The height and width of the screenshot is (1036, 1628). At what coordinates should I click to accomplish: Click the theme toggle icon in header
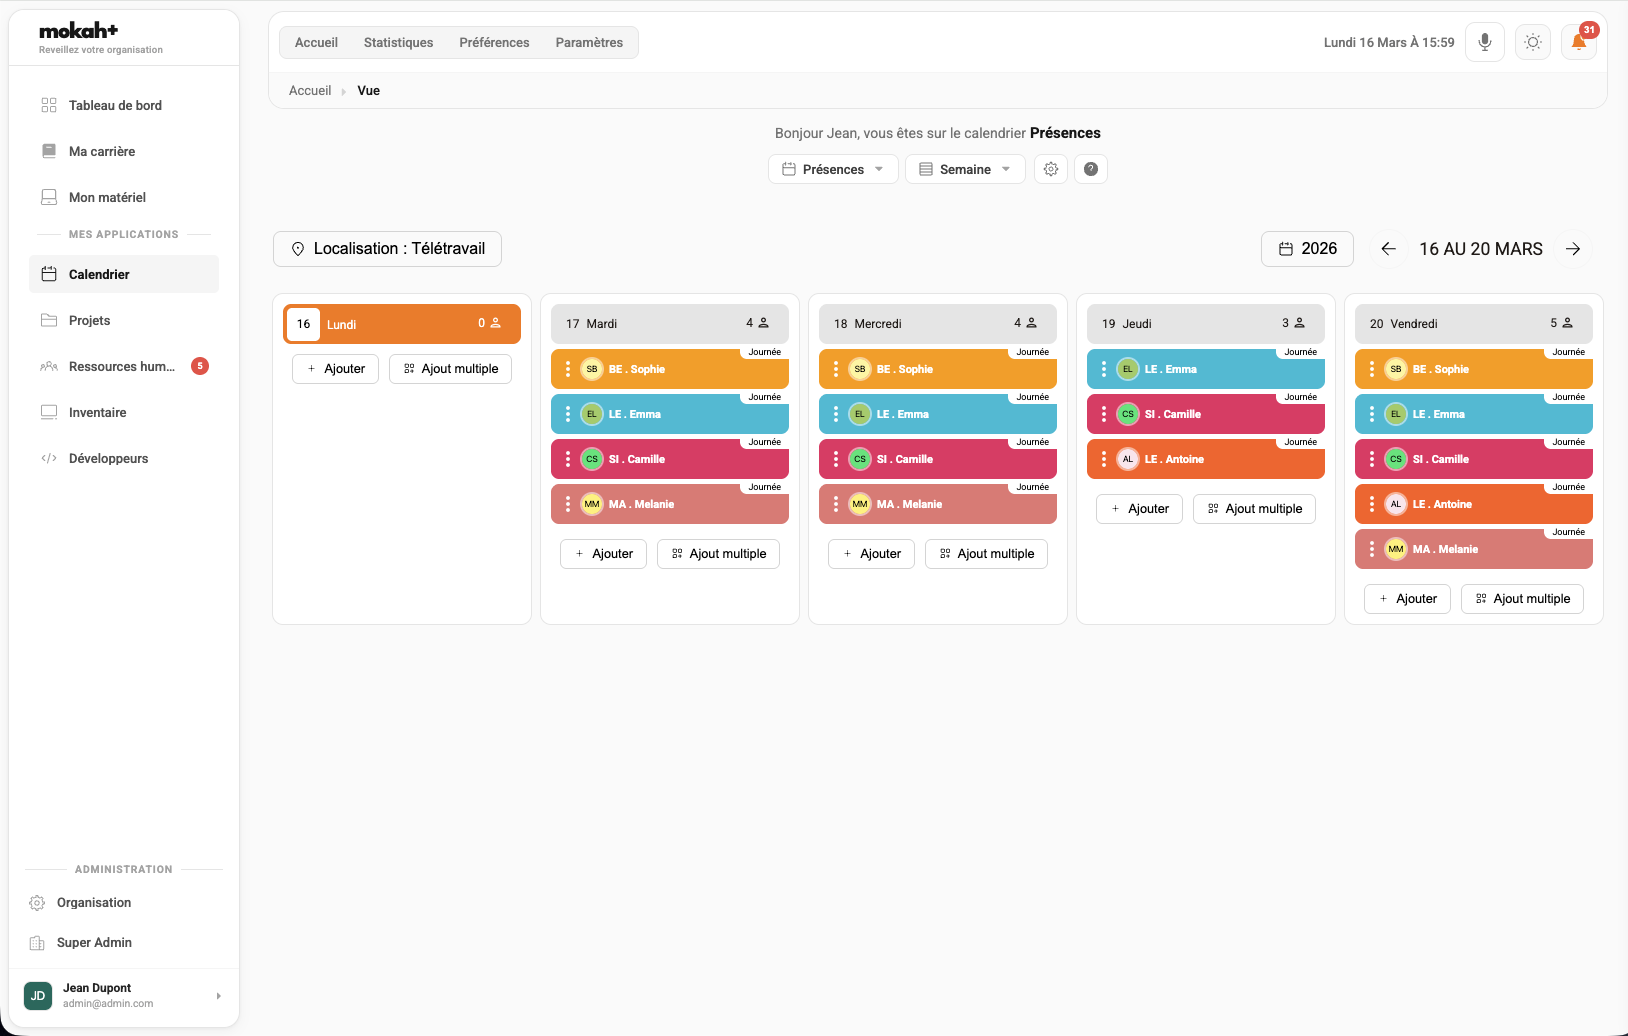(x=1532, y=42)
